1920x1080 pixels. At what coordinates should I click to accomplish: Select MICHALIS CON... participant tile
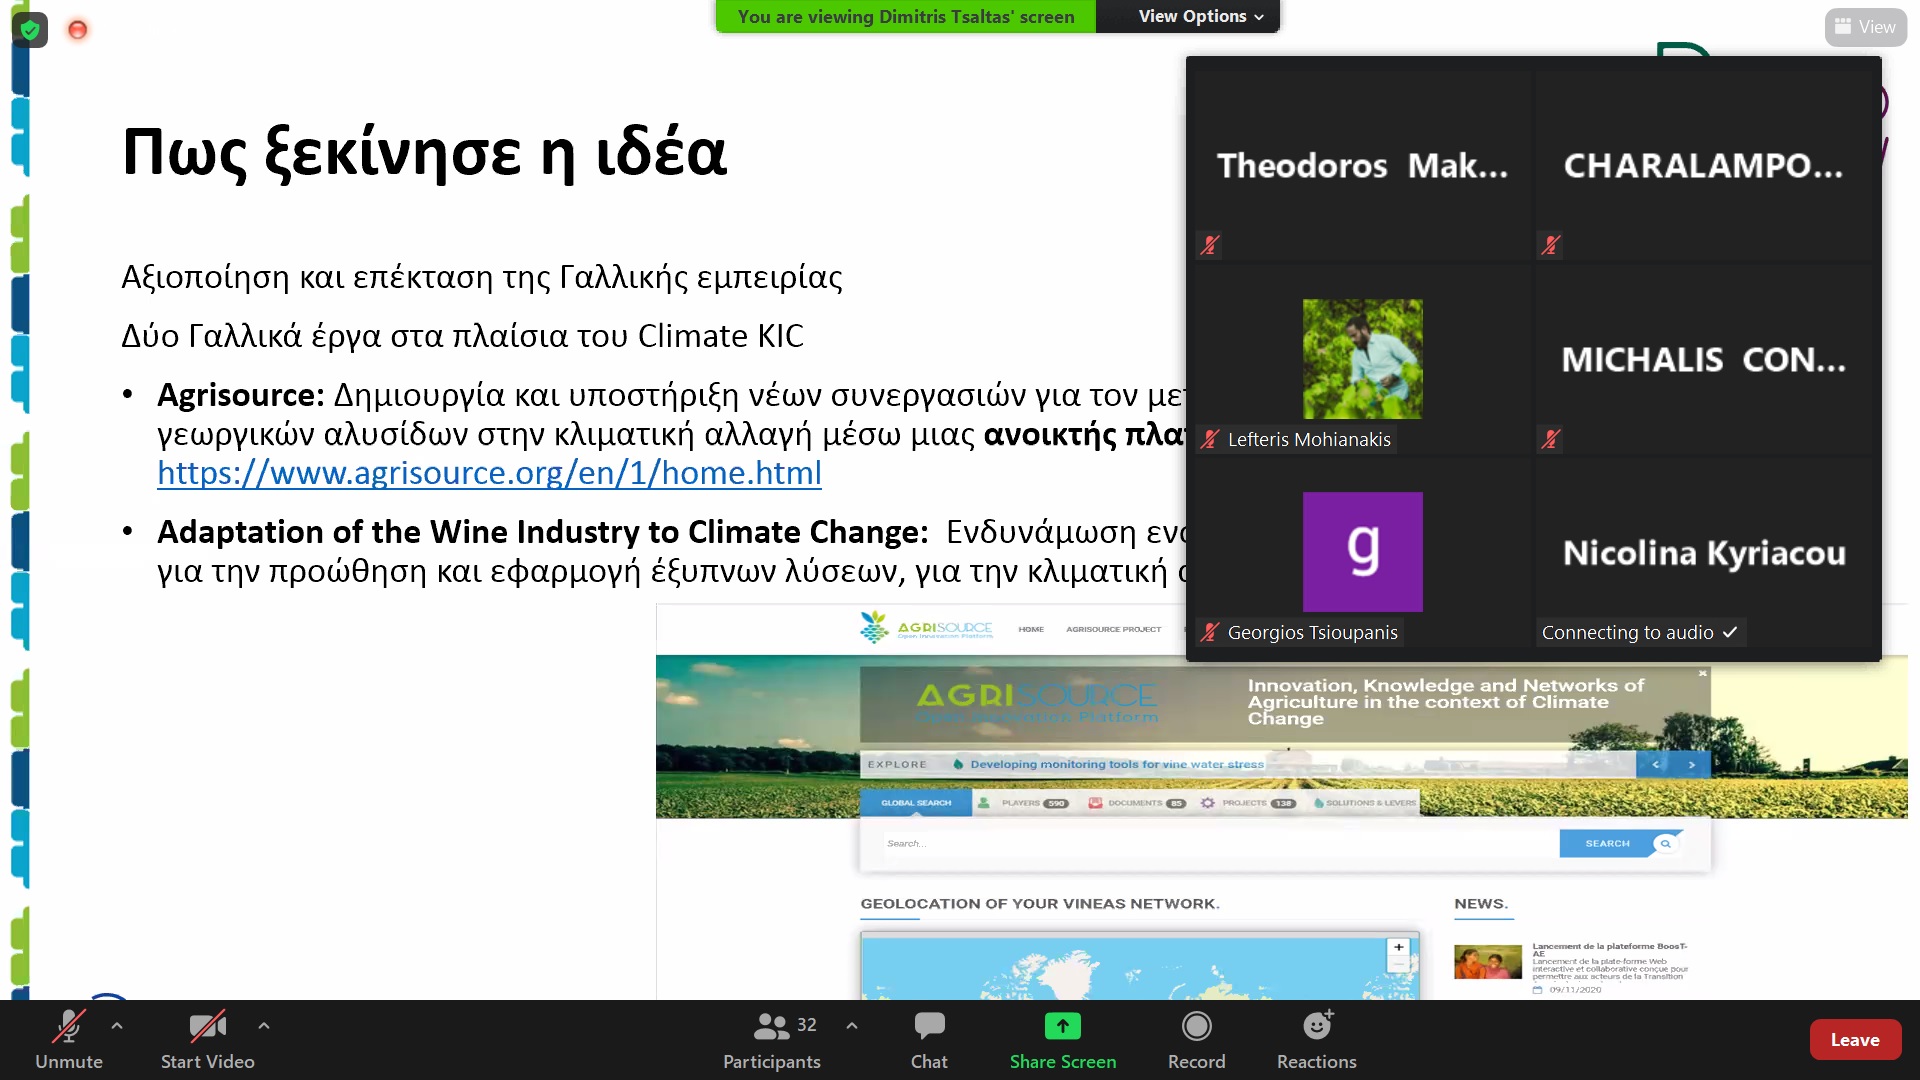(x=1704, y=359)
